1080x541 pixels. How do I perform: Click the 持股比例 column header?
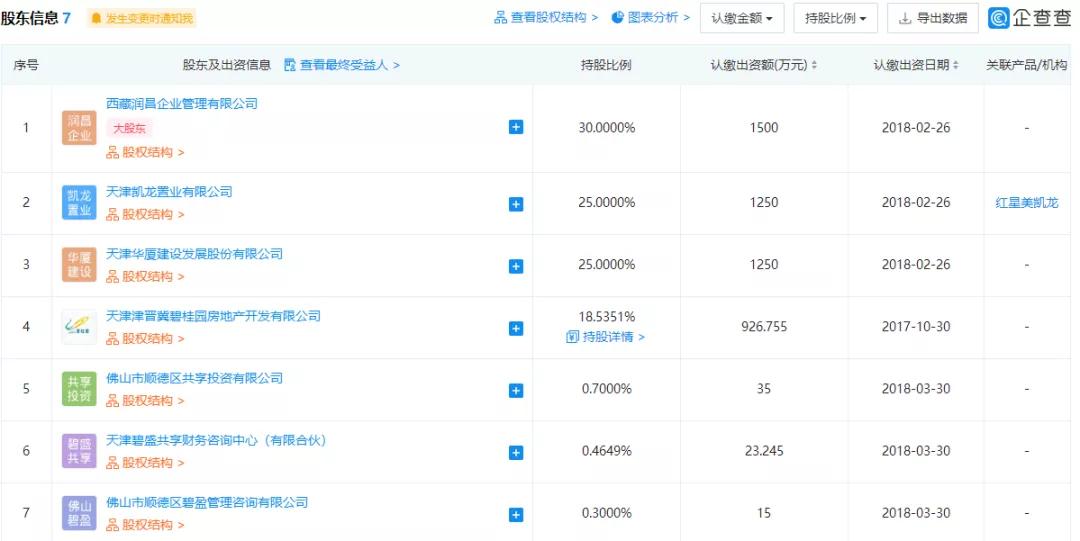[606, 65]
